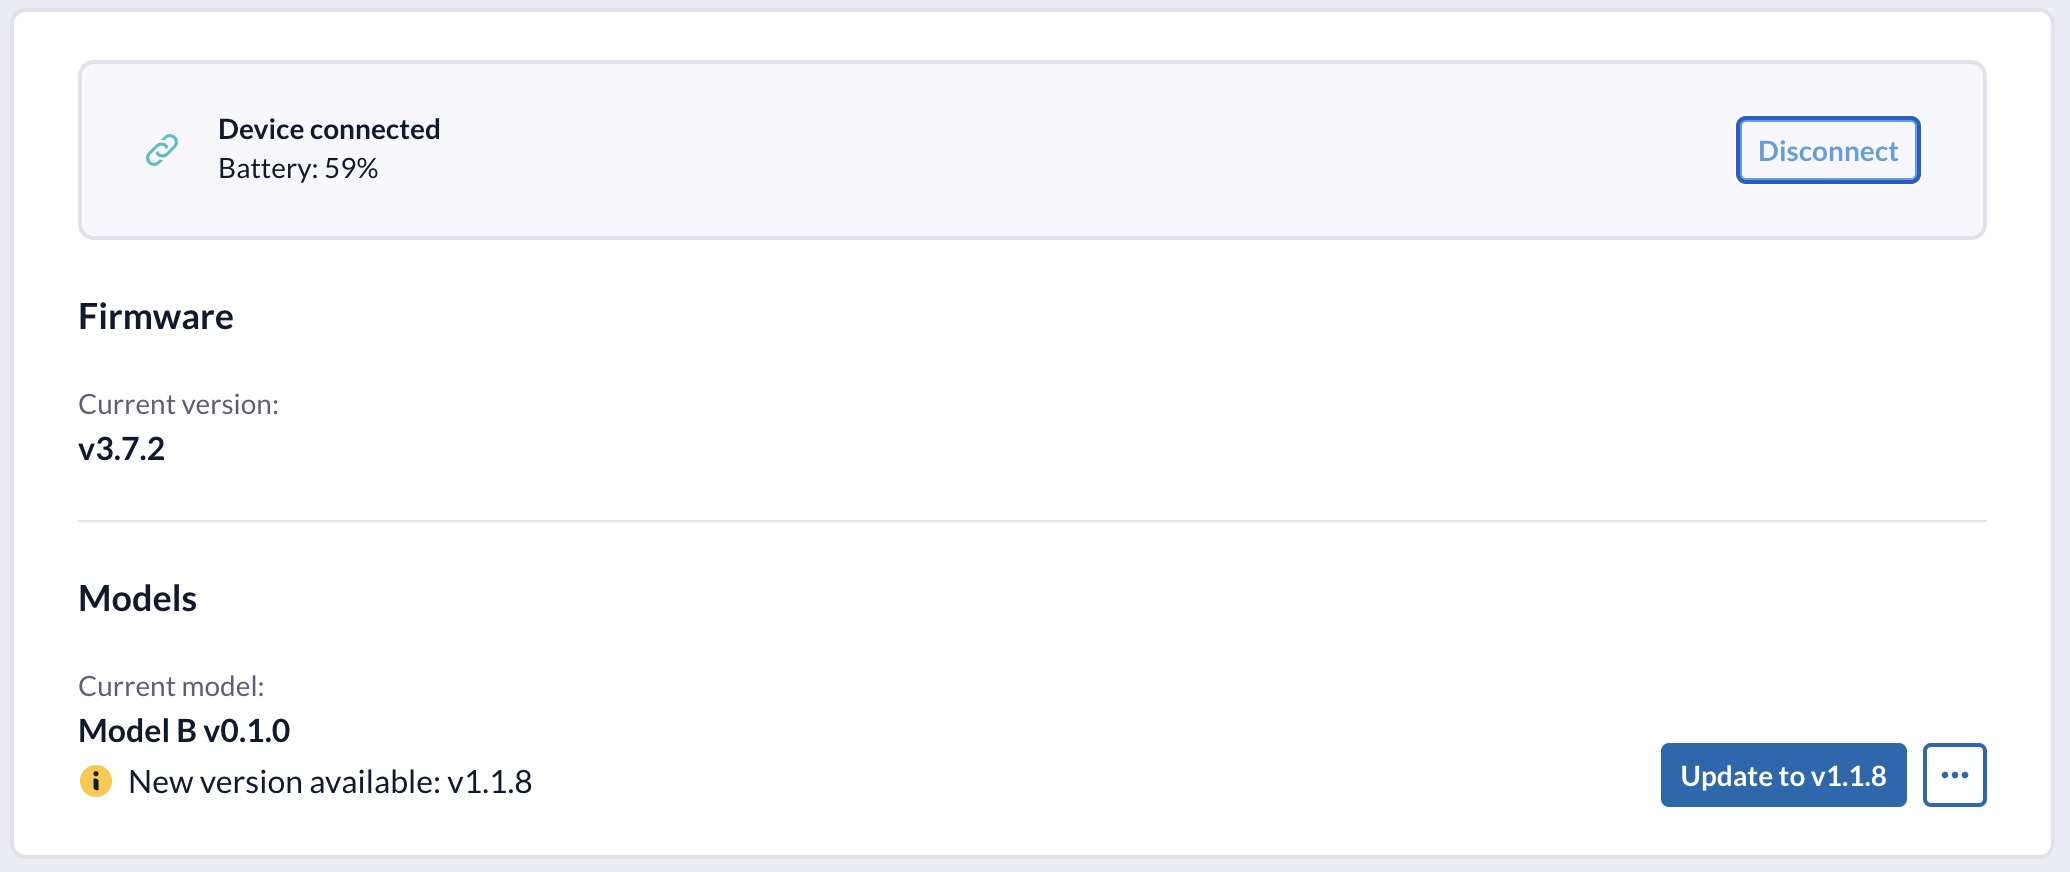This screenshot has height=872, width=2070.
Task: Click v1.1.8 in the new version notice
Action: 490,782
